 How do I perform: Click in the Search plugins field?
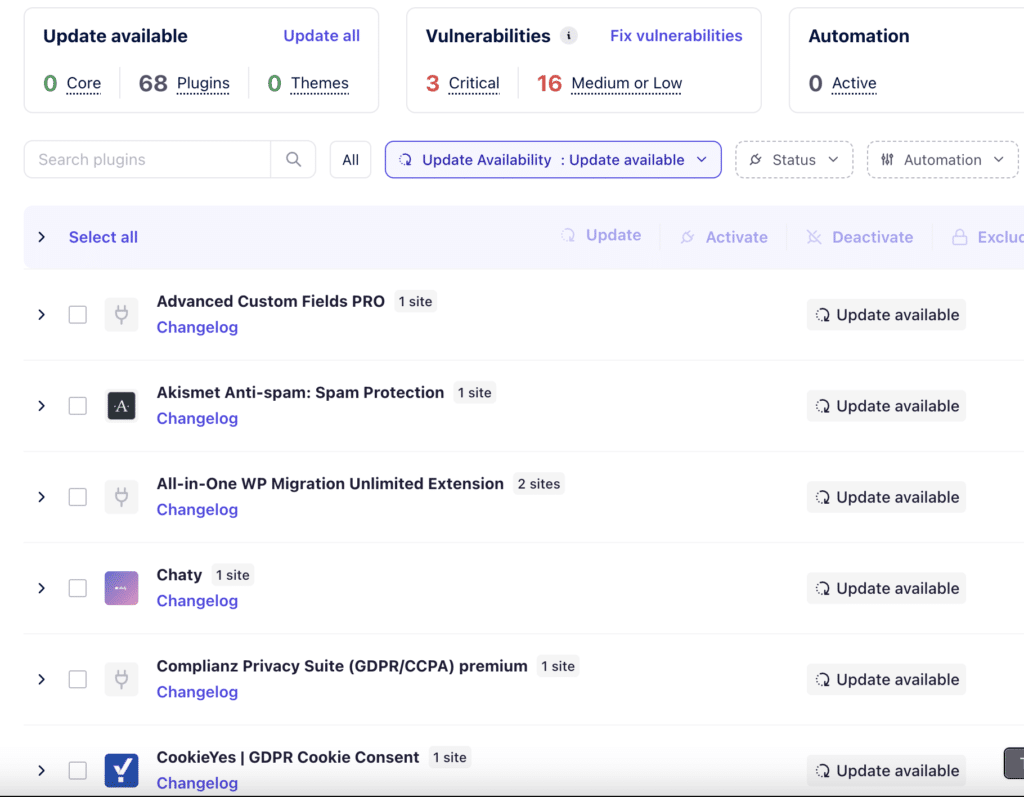pos(148,159)
